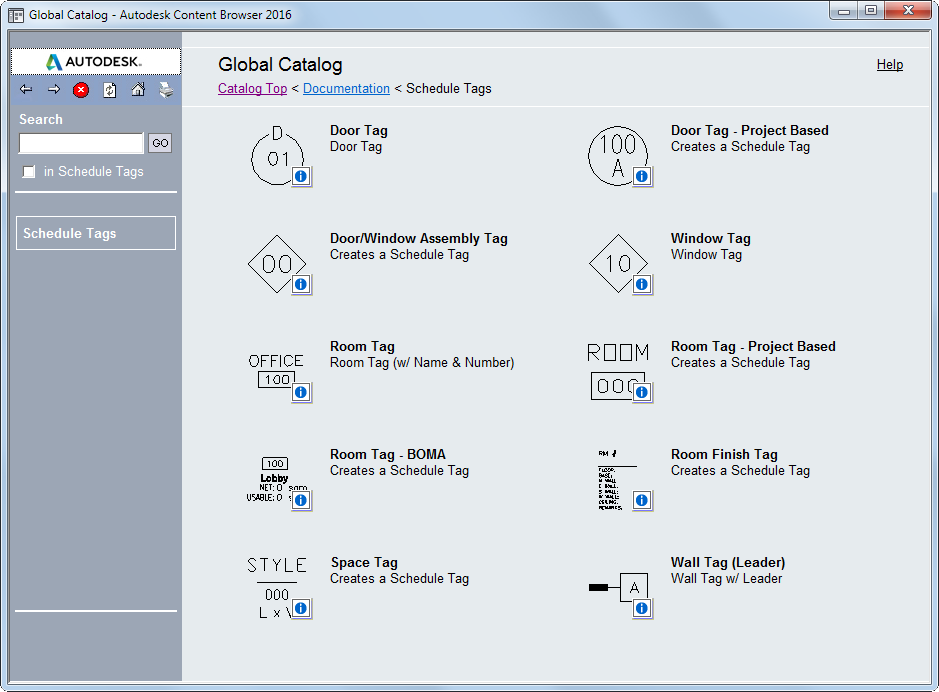Go to the catalog home page
Image resolution: width=939 pixels, height=692 pixels.
click(138, 90)
